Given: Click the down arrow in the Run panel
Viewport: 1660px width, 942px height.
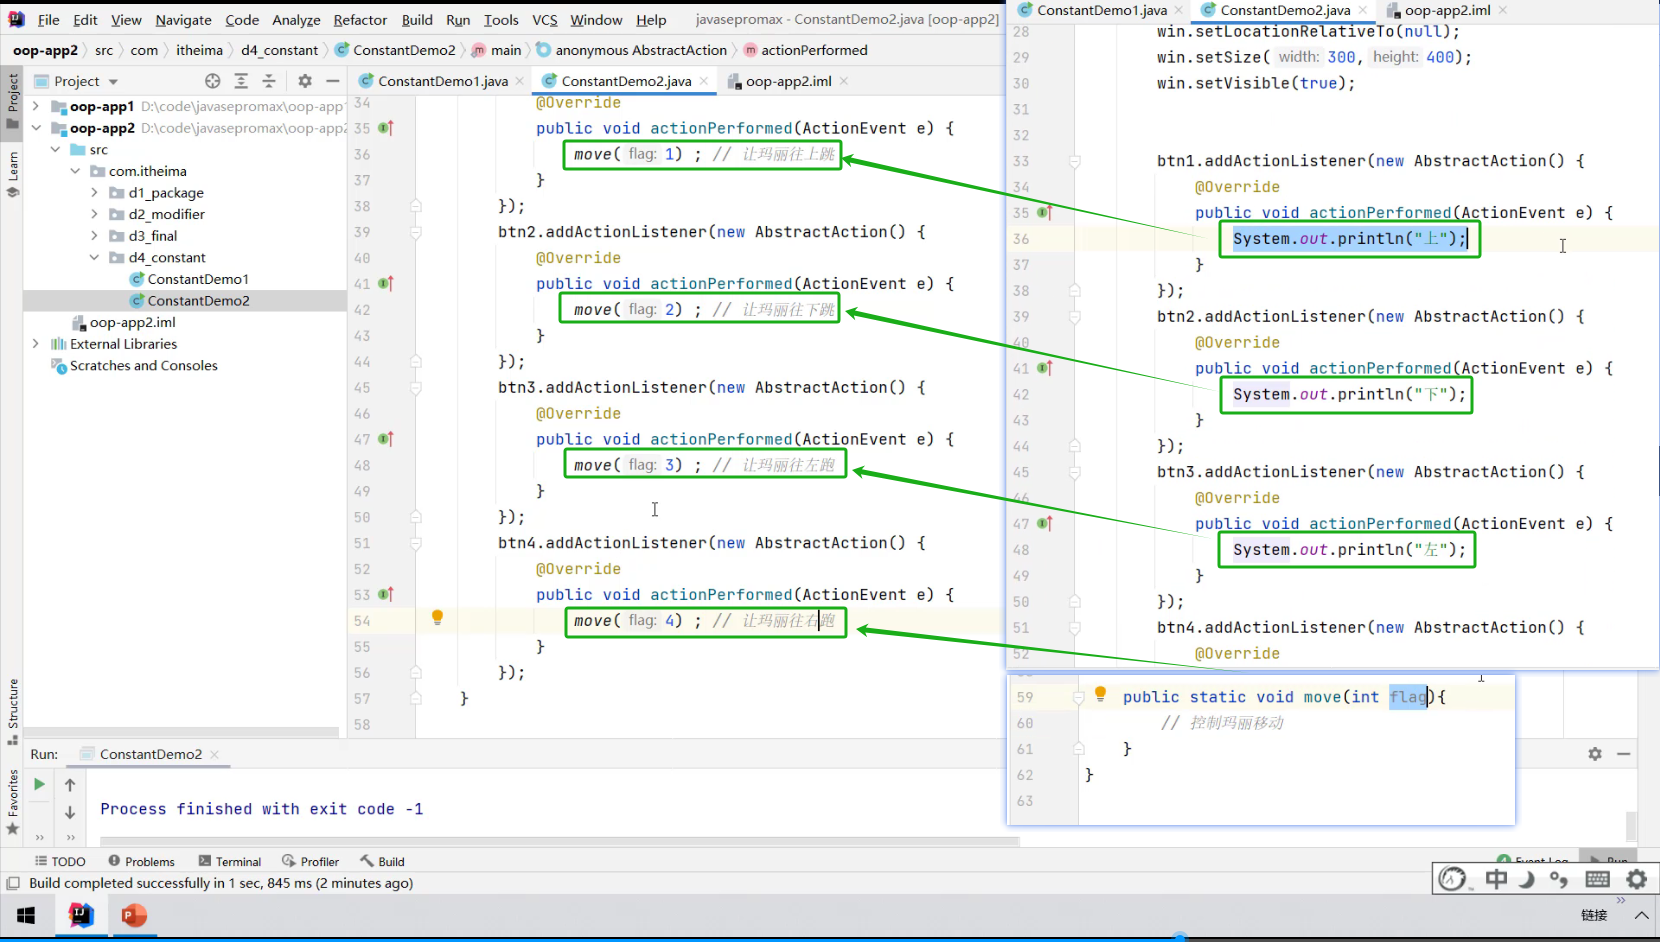Looking at the screenshot, I should (70, 813).
